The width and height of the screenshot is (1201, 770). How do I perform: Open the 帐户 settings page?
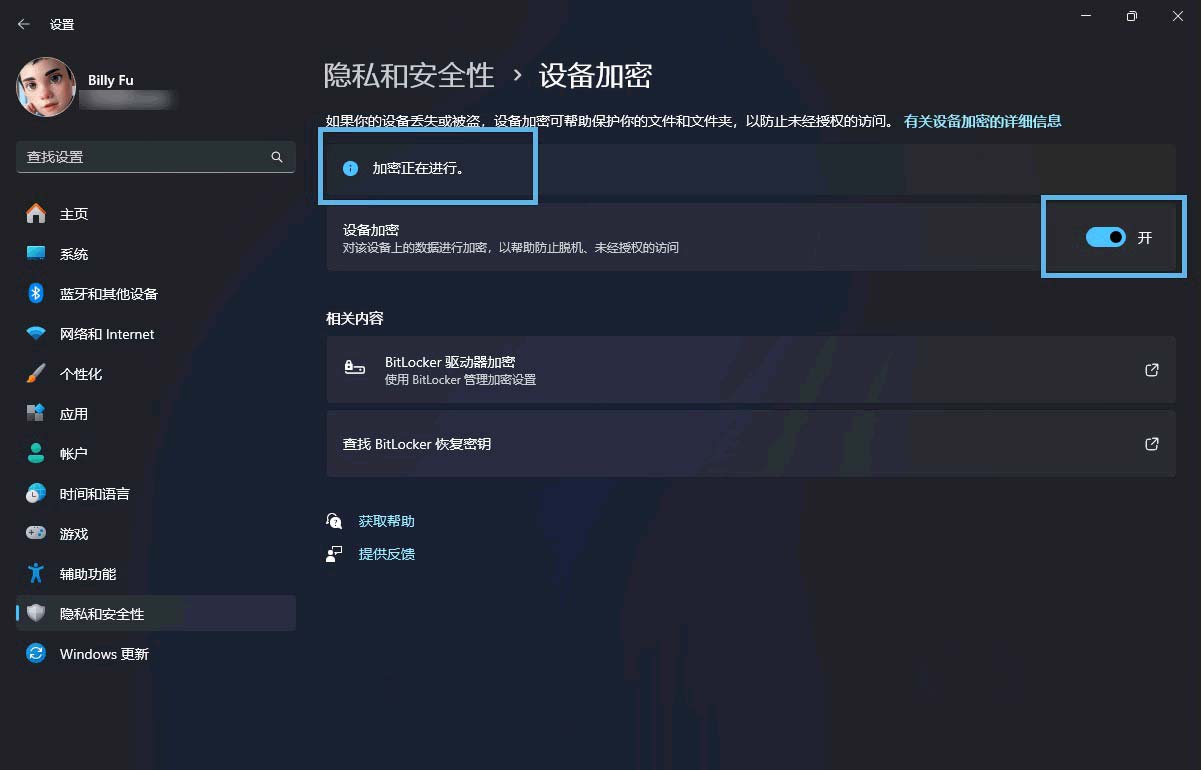click(74, 454)
